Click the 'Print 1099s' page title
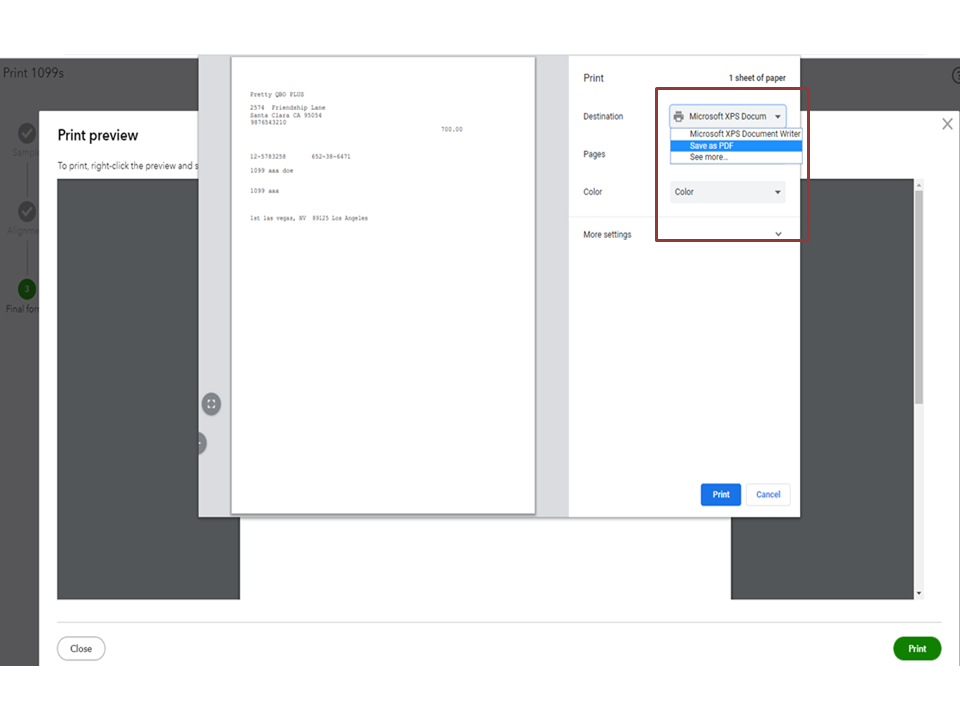 coord(33,73)
